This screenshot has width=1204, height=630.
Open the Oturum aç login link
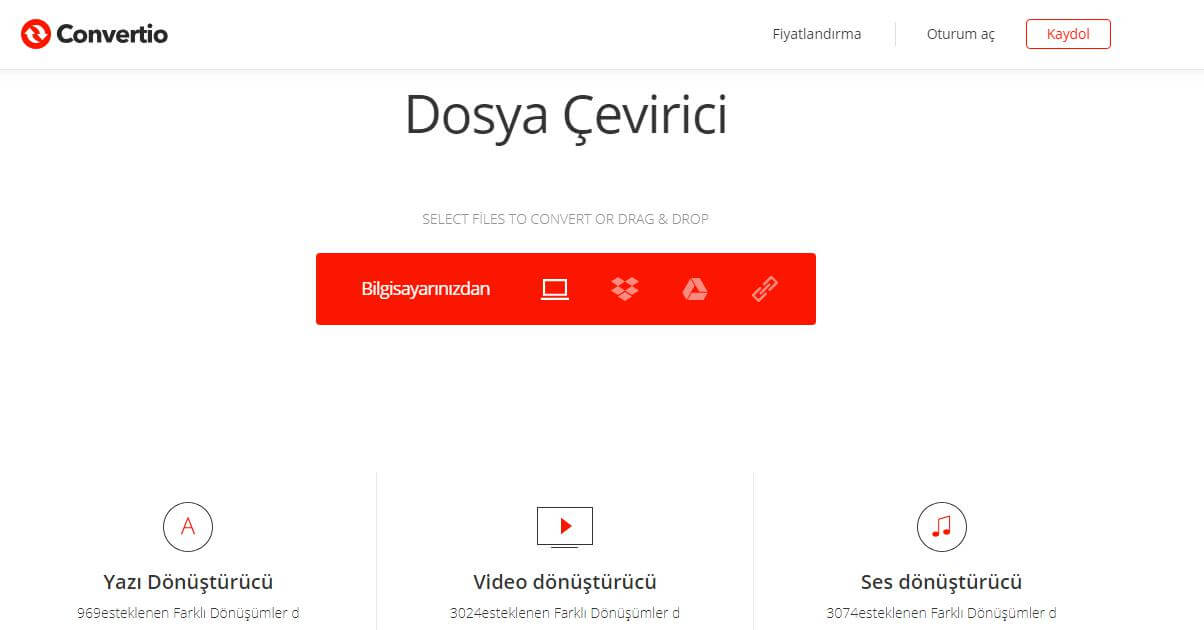pos(961,34)
